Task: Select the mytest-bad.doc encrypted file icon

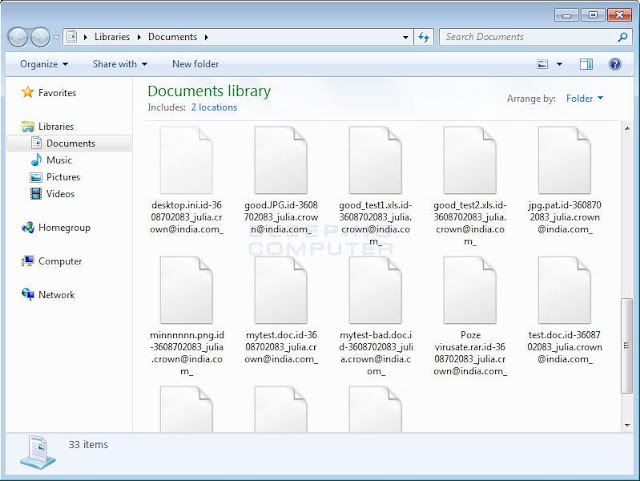Action: tap(375, 290)
